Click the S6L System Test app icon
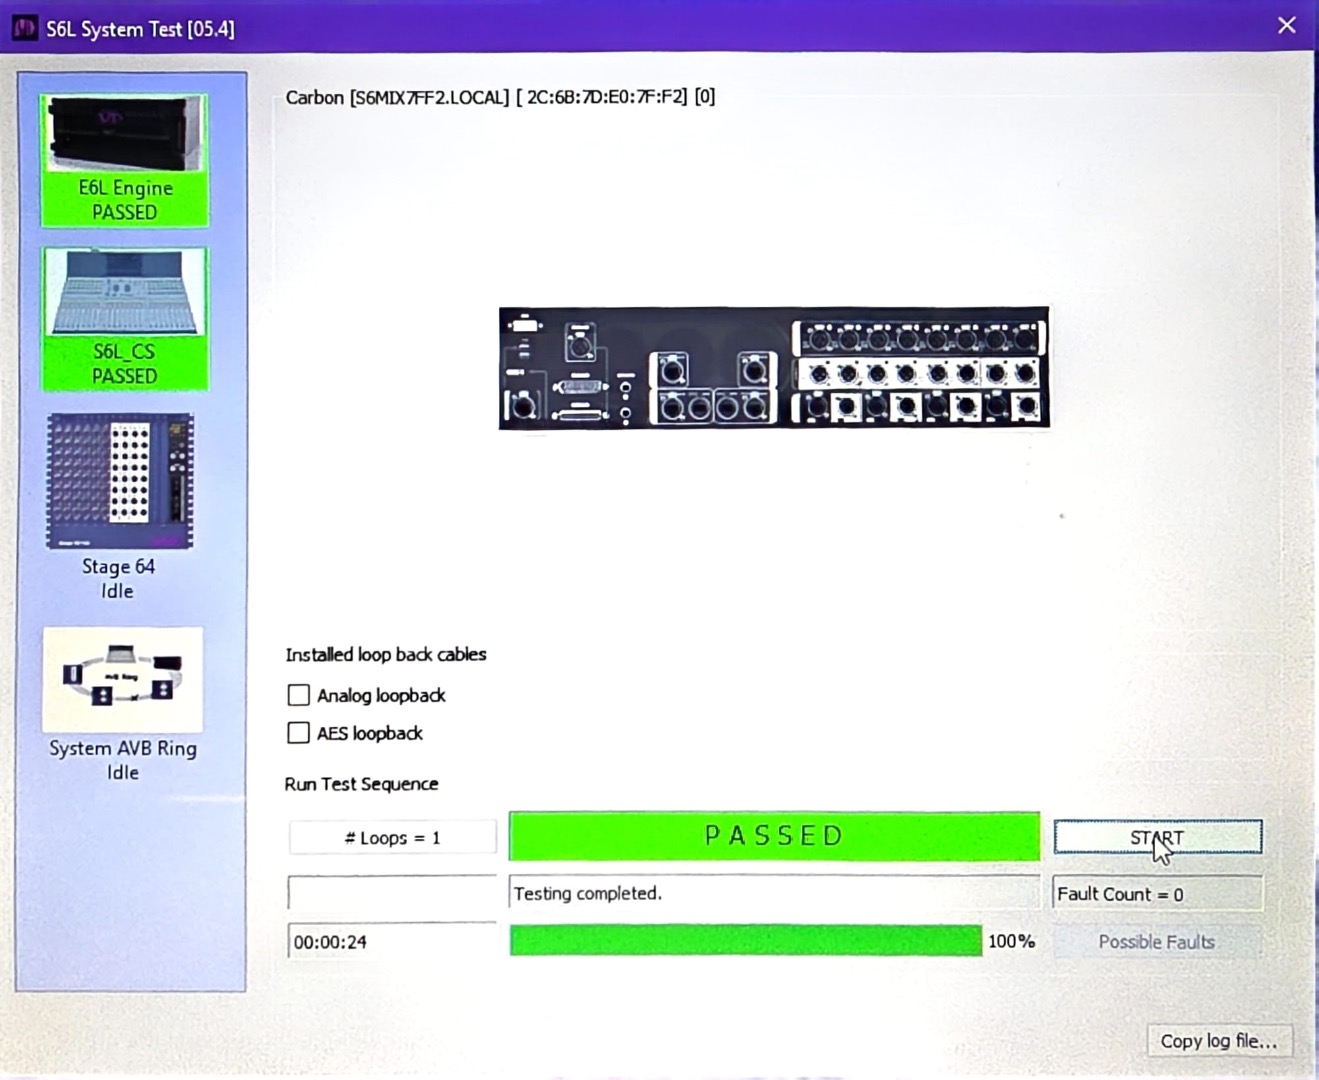The image size is (1319, 1080). point(25,28)
